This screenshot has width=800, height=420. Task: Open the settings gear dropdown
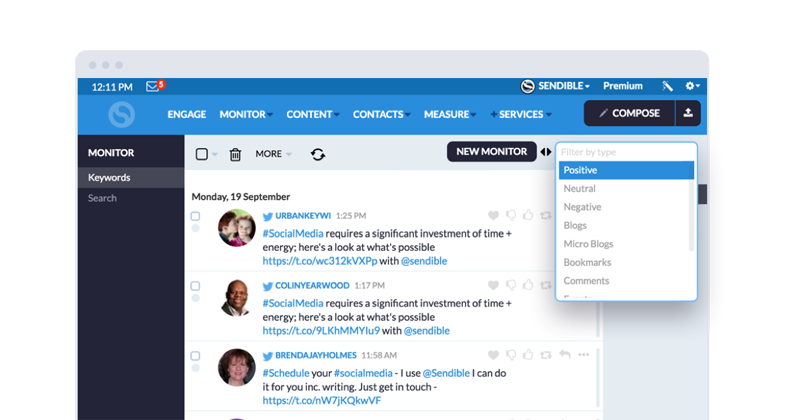pyautogui.click(x=691, y=87)
